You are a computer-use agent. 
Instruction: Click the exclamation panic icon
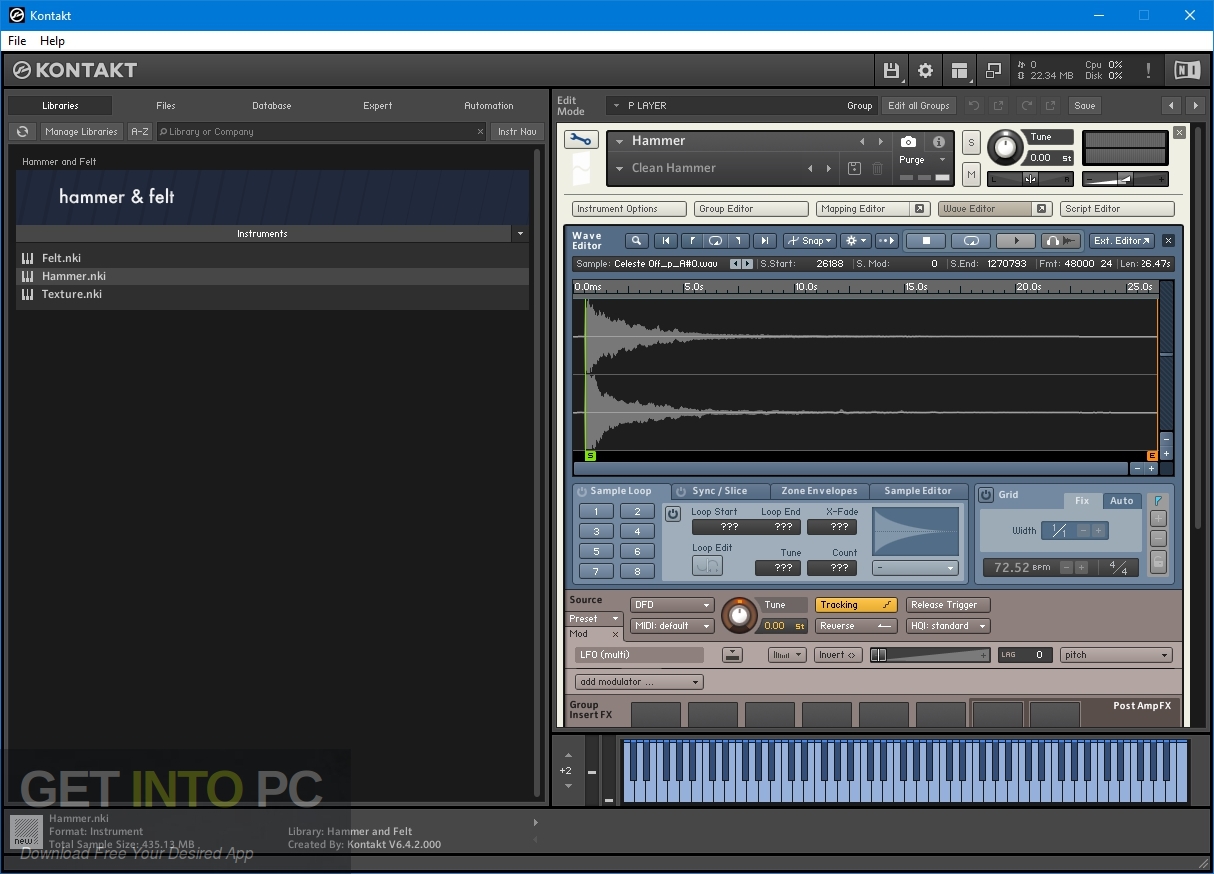1148,70
